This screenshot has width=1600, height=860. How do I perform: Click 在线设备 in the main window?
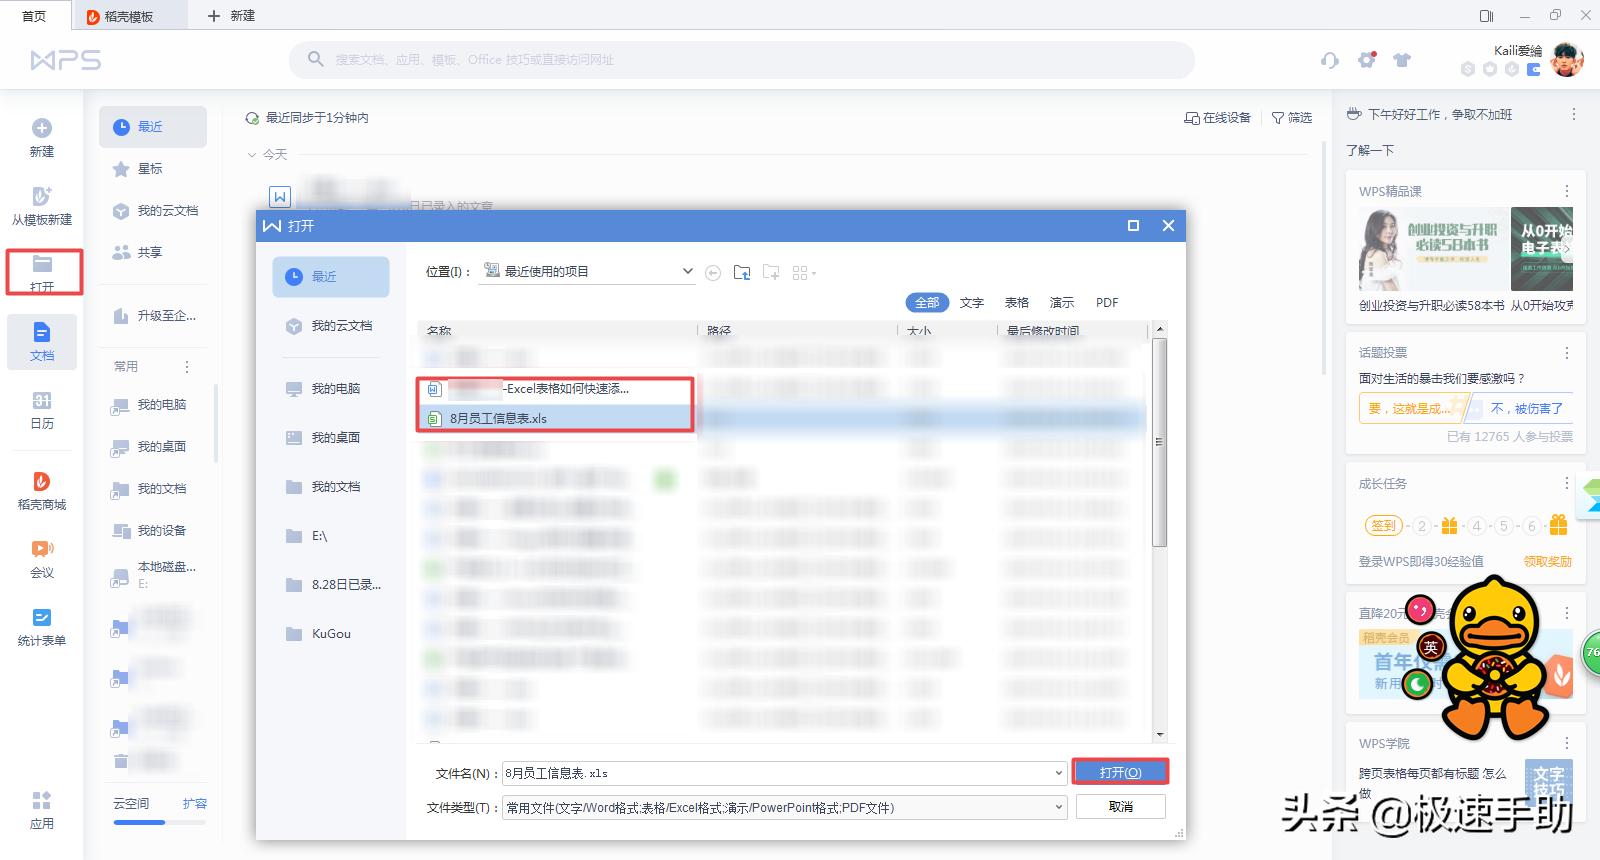(x=1217, y=118)
